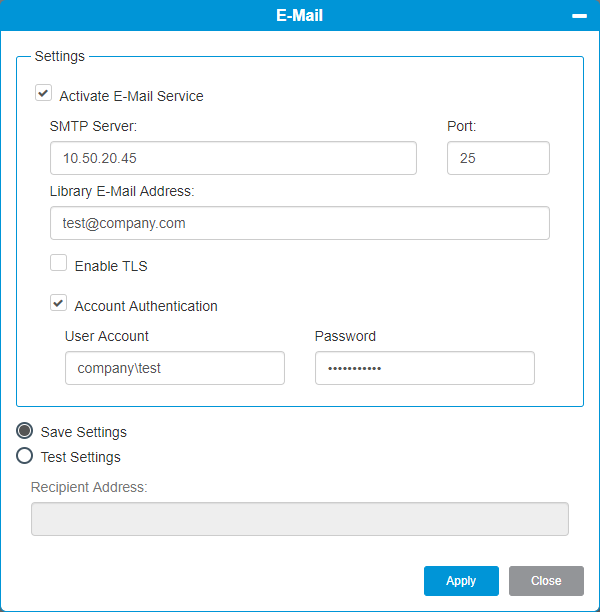Click into the Port number field
Image resolution: width=600 pixels, height=612 pixels.
499,158
